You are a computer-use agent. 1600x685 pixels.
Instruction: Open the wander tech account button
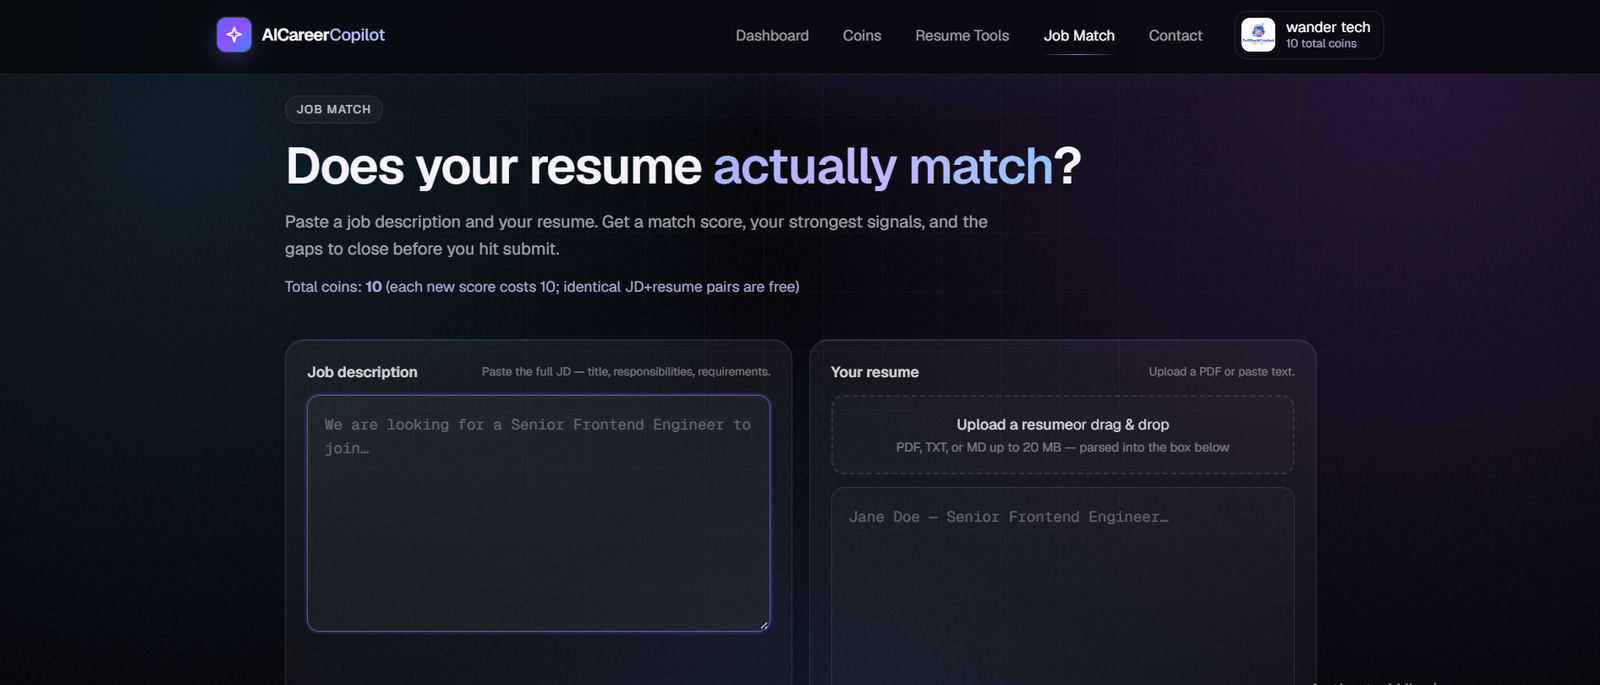[x=1309, y=35]
